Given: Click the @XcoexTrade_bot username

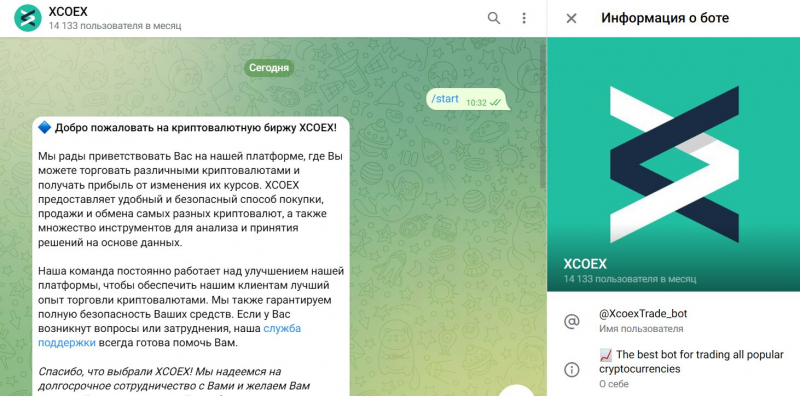Looking at the screenshot, I should 643,314.
